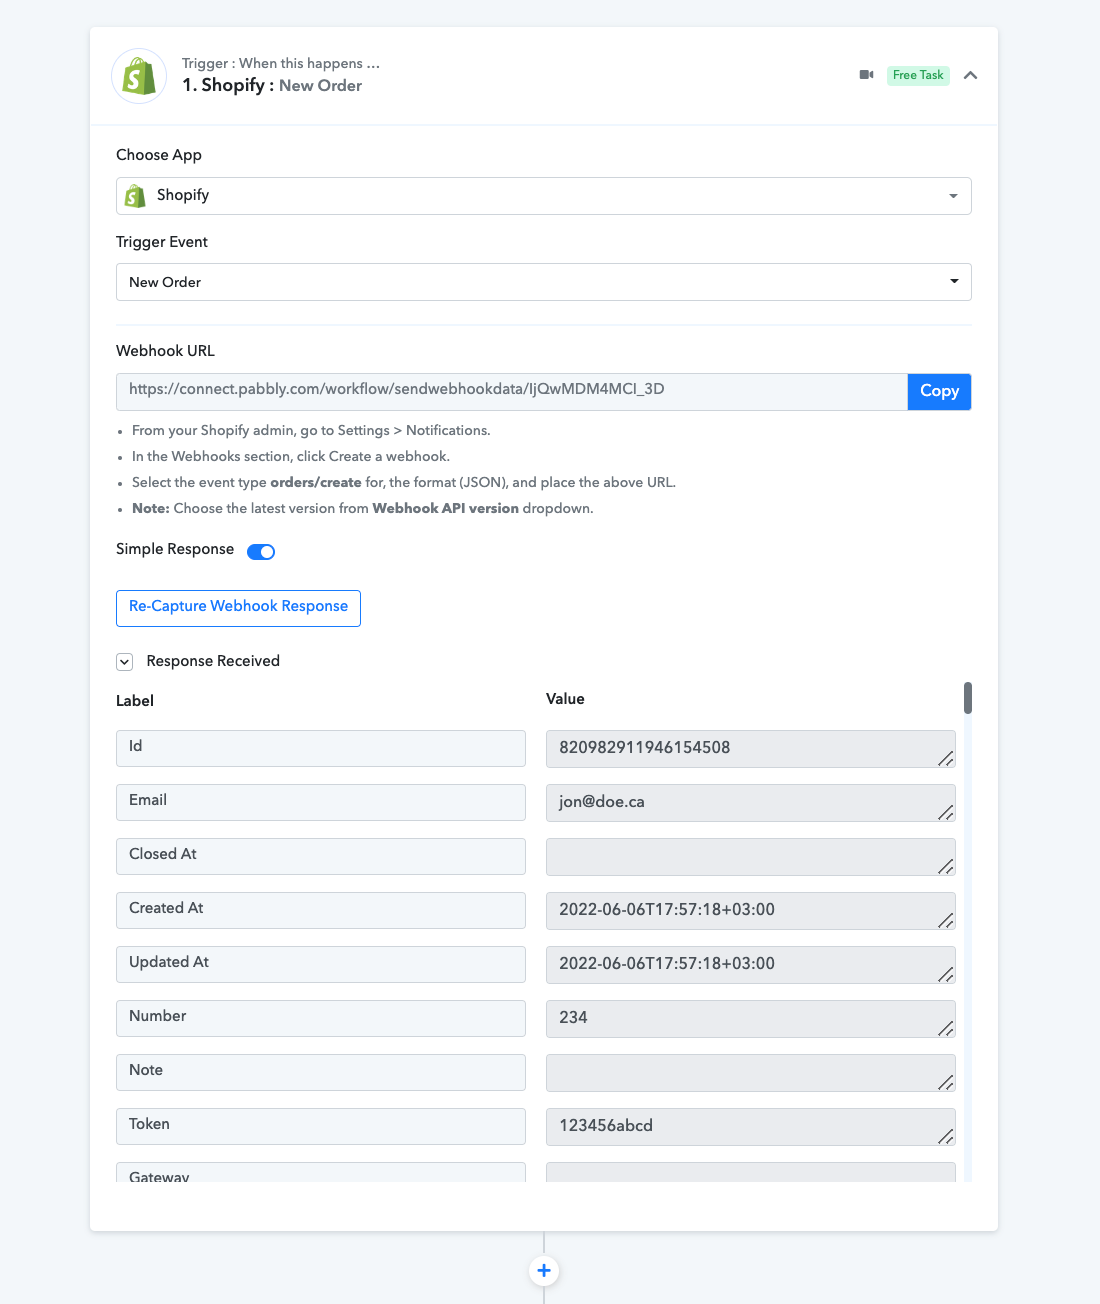The image size is (1100, 1304).
Task: Click the empty Note value field
Action: [x=751, y=1073]
